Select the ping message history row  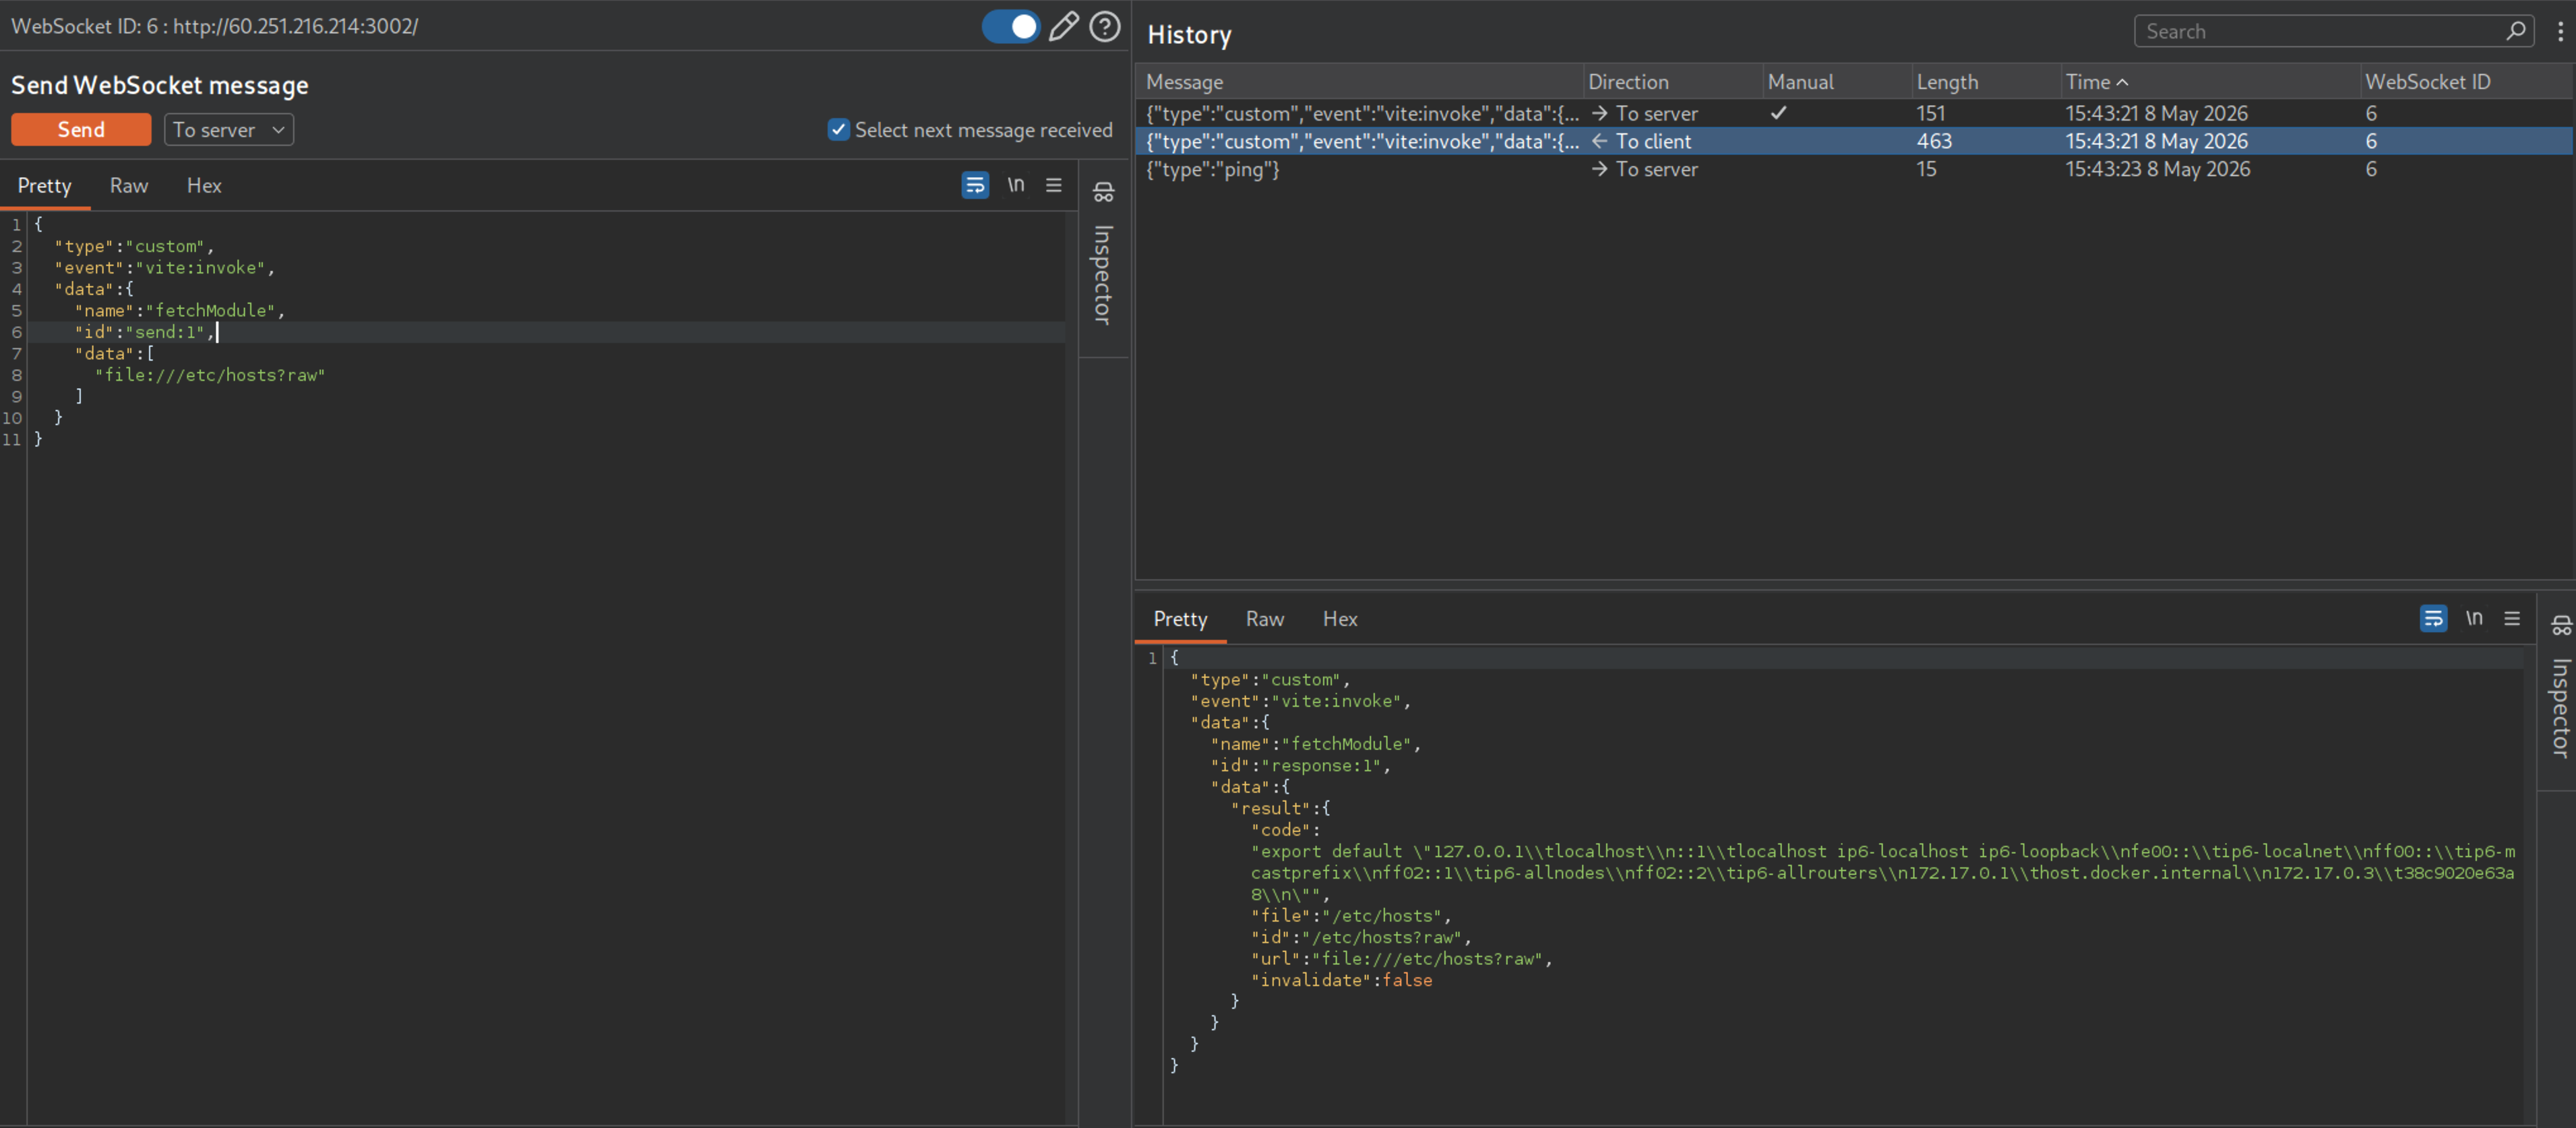(x=1853, y=169)
